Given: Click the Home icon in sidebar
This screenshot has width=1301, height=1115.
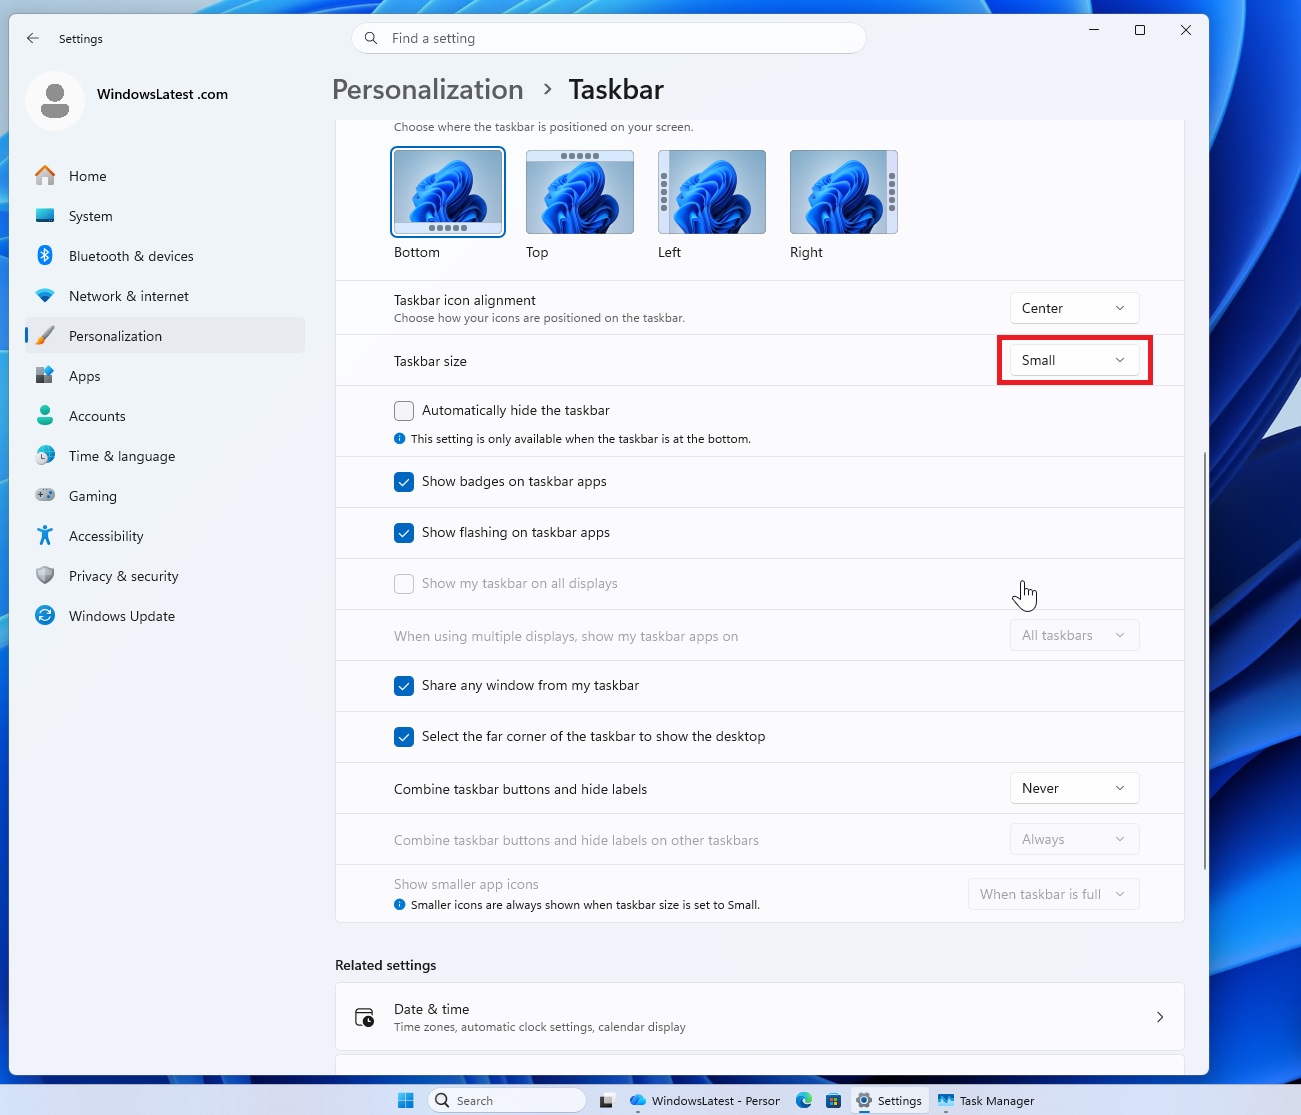Looking at the screenshot, I should pyautogui.click(x=45, y=176).
